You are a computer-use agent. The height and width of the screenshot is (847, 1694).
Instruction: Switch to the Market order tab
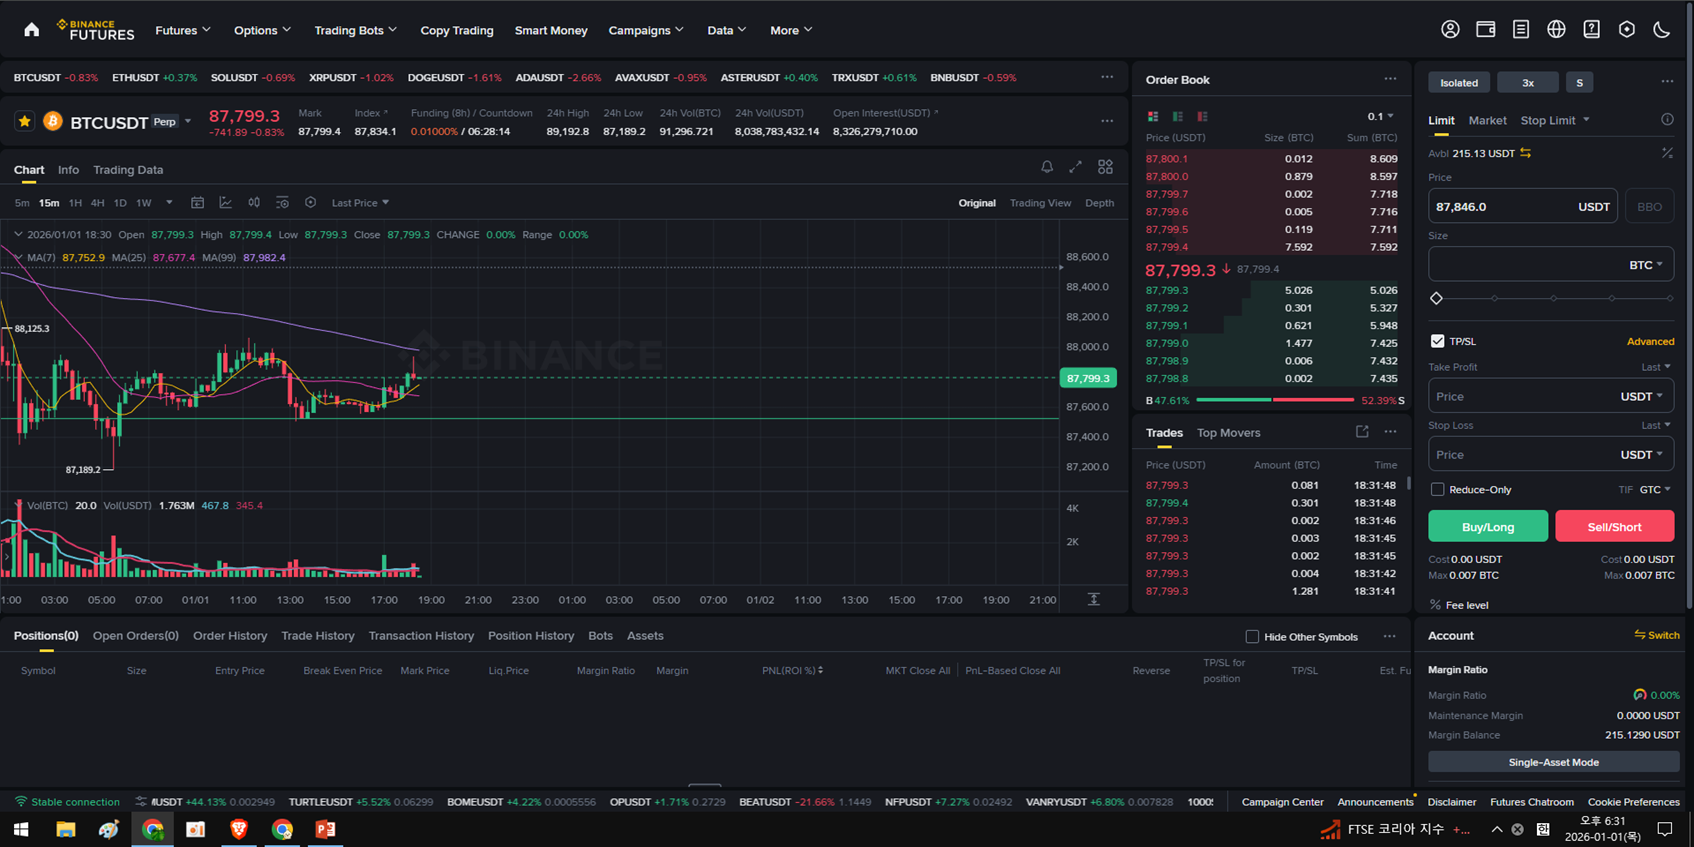tap(1487, 120)
